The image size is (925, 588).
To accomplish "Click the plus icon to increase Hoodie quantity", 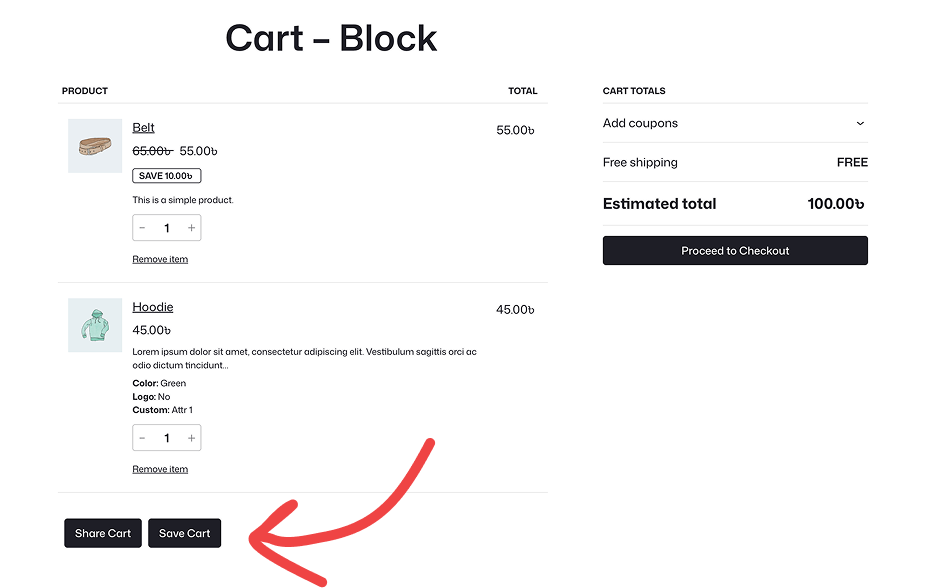I will coord(191,437).
